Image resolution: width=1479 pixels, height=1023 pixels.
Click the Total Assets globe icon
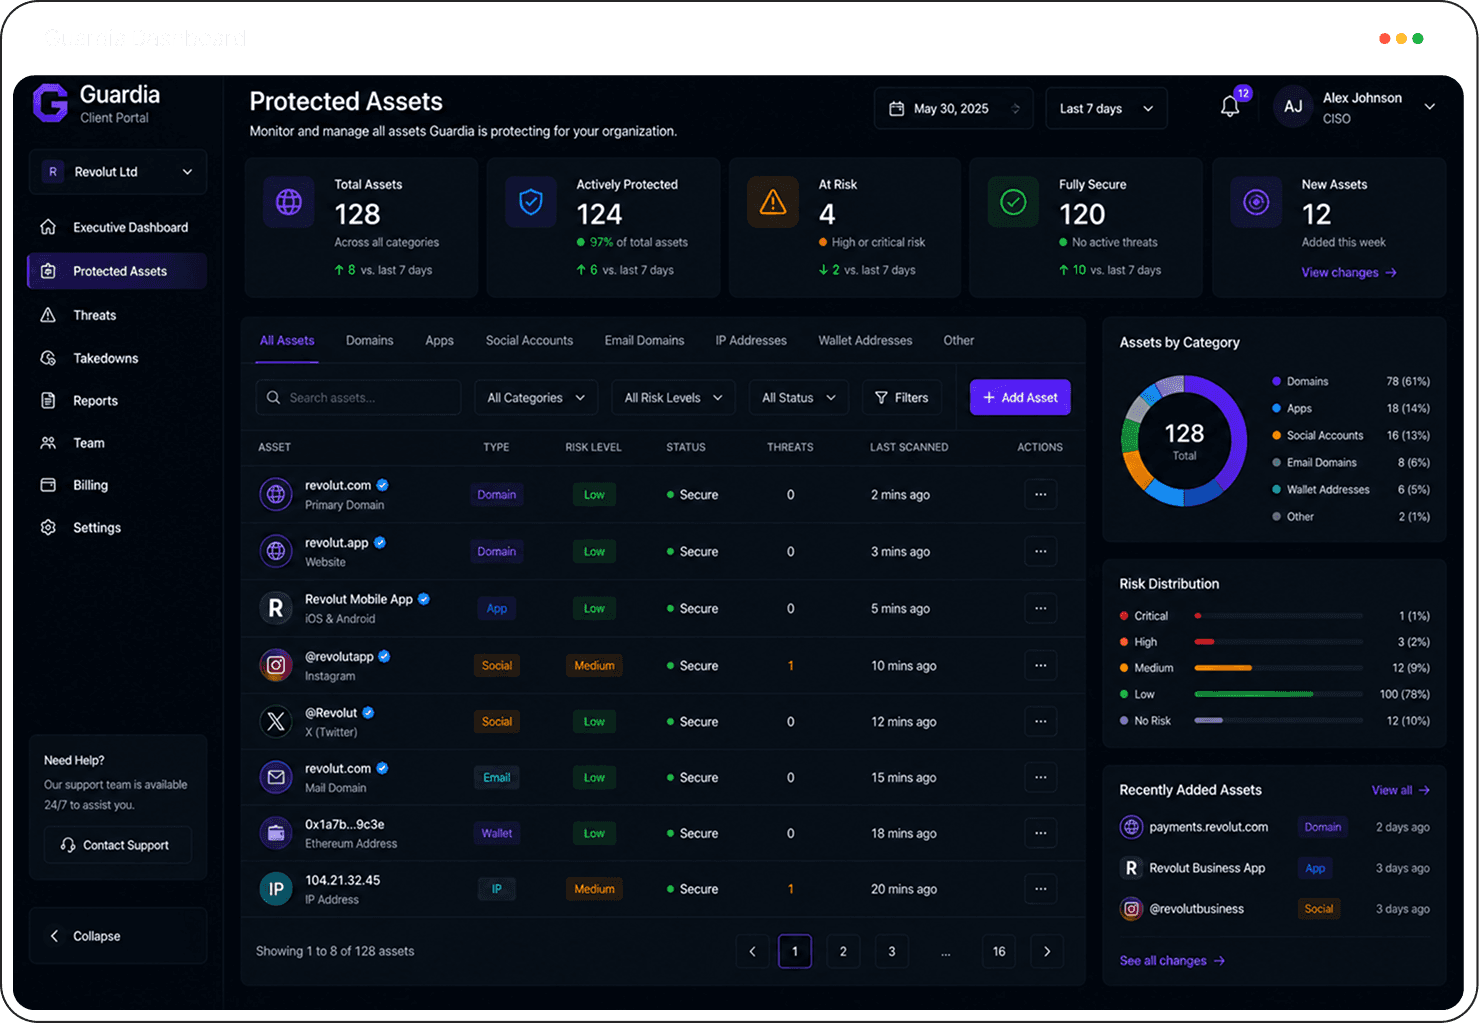click(x=289, y=202)
